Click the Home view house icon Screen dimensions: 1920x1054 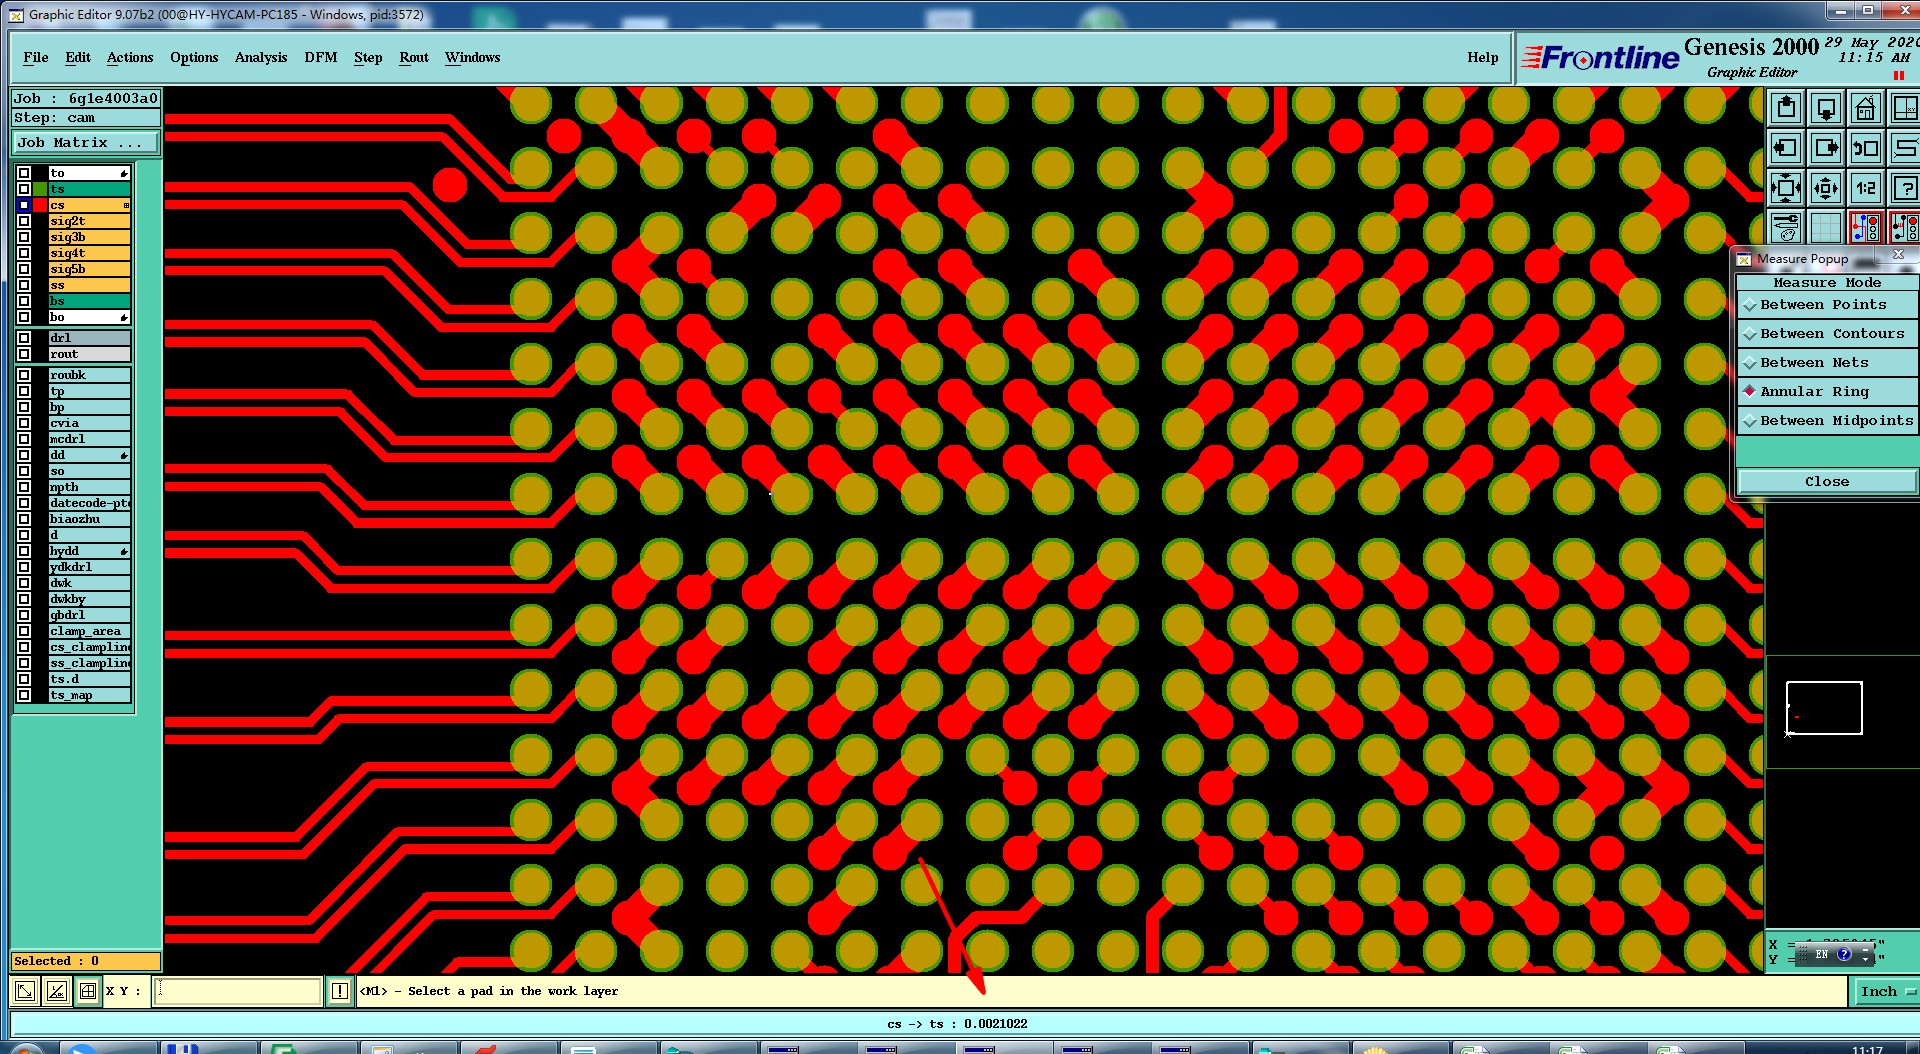pyautogui.click(x=1865, y=108)
